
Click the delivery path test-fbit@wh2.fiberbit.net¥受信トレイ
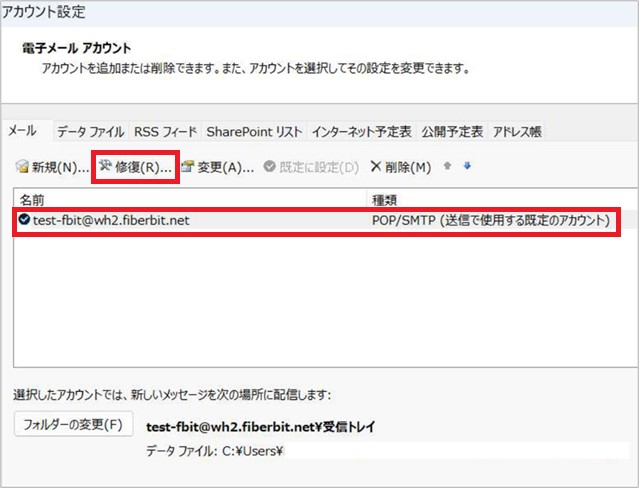[x=260, y=427]
